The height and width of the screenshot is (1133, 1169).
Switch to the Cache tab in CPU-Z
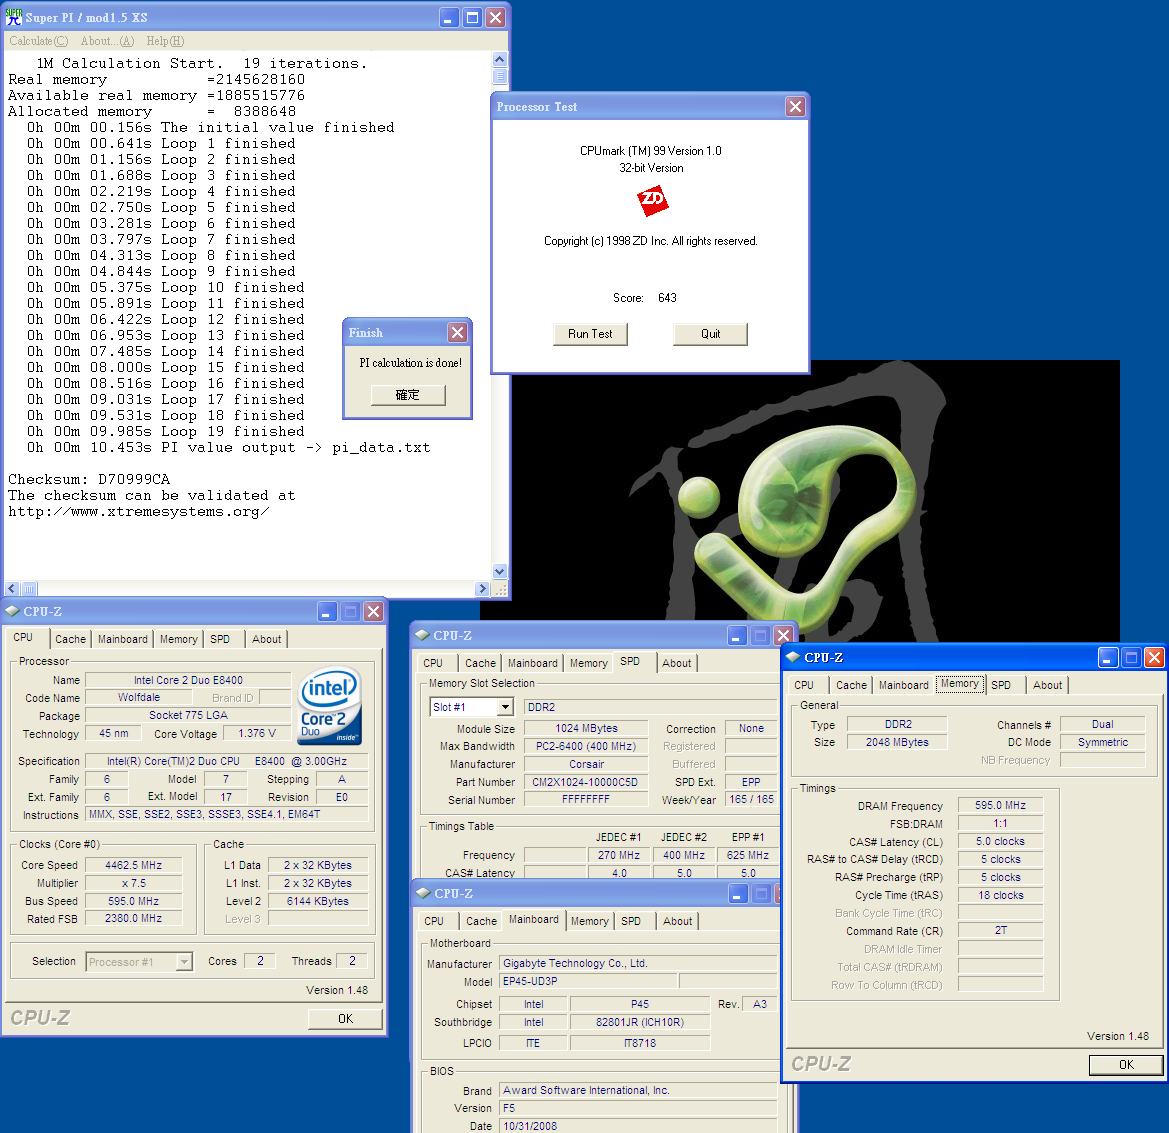[x=70, y=639]
